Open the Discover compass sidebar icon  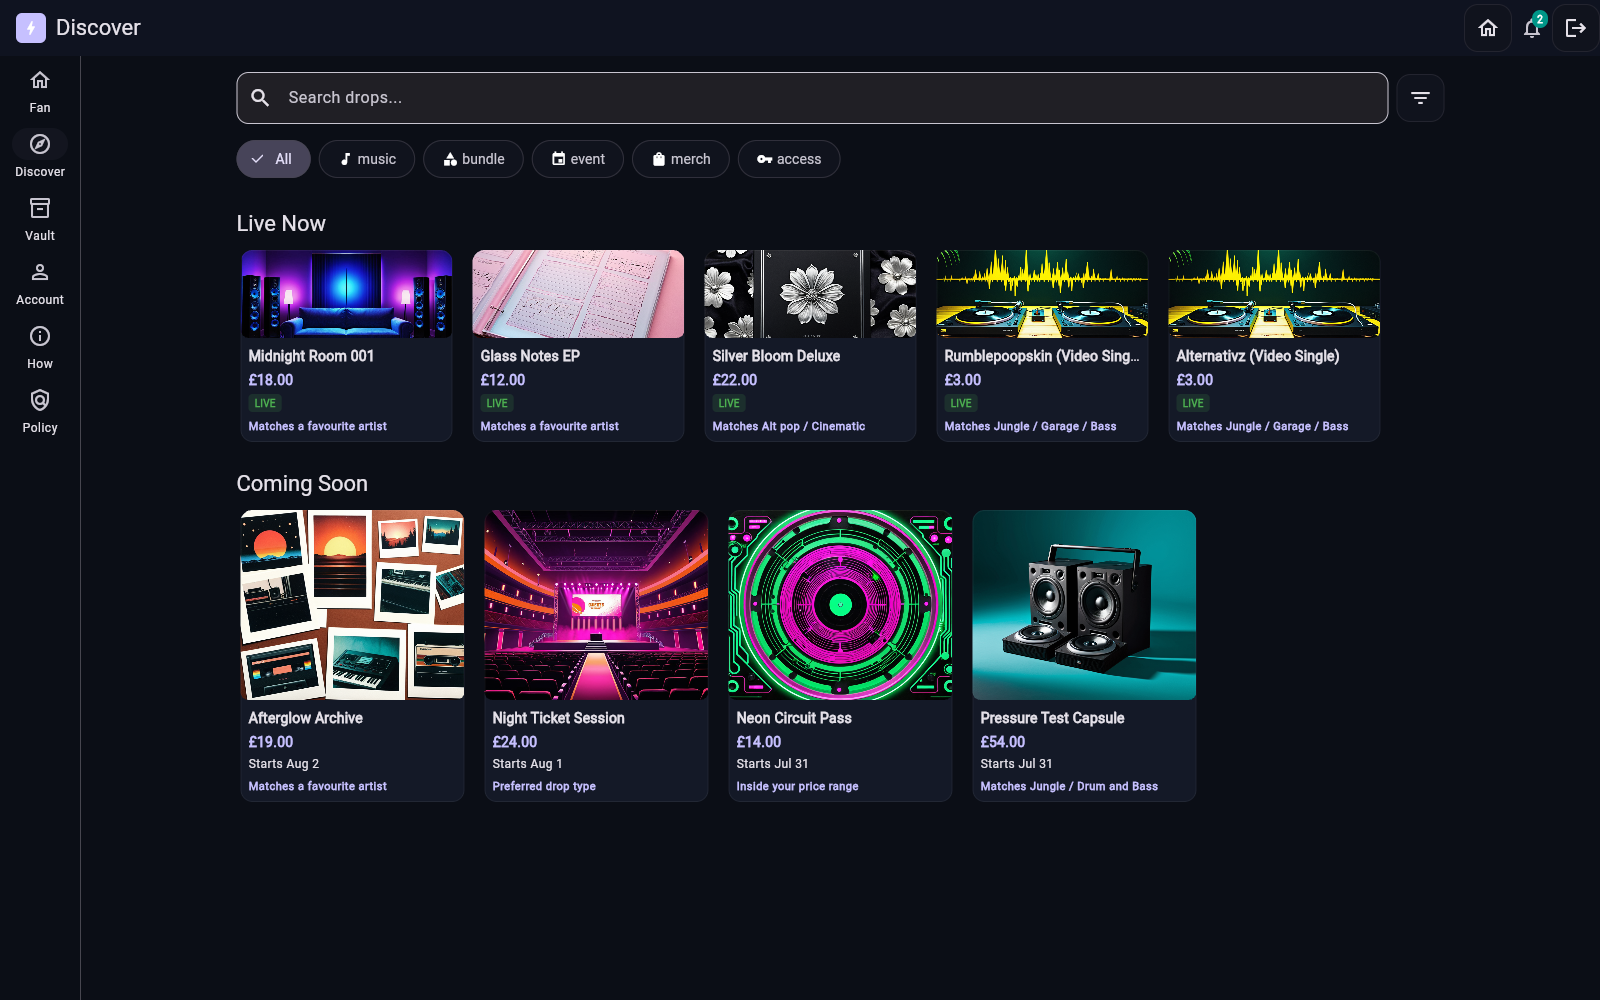click(40, 144)
